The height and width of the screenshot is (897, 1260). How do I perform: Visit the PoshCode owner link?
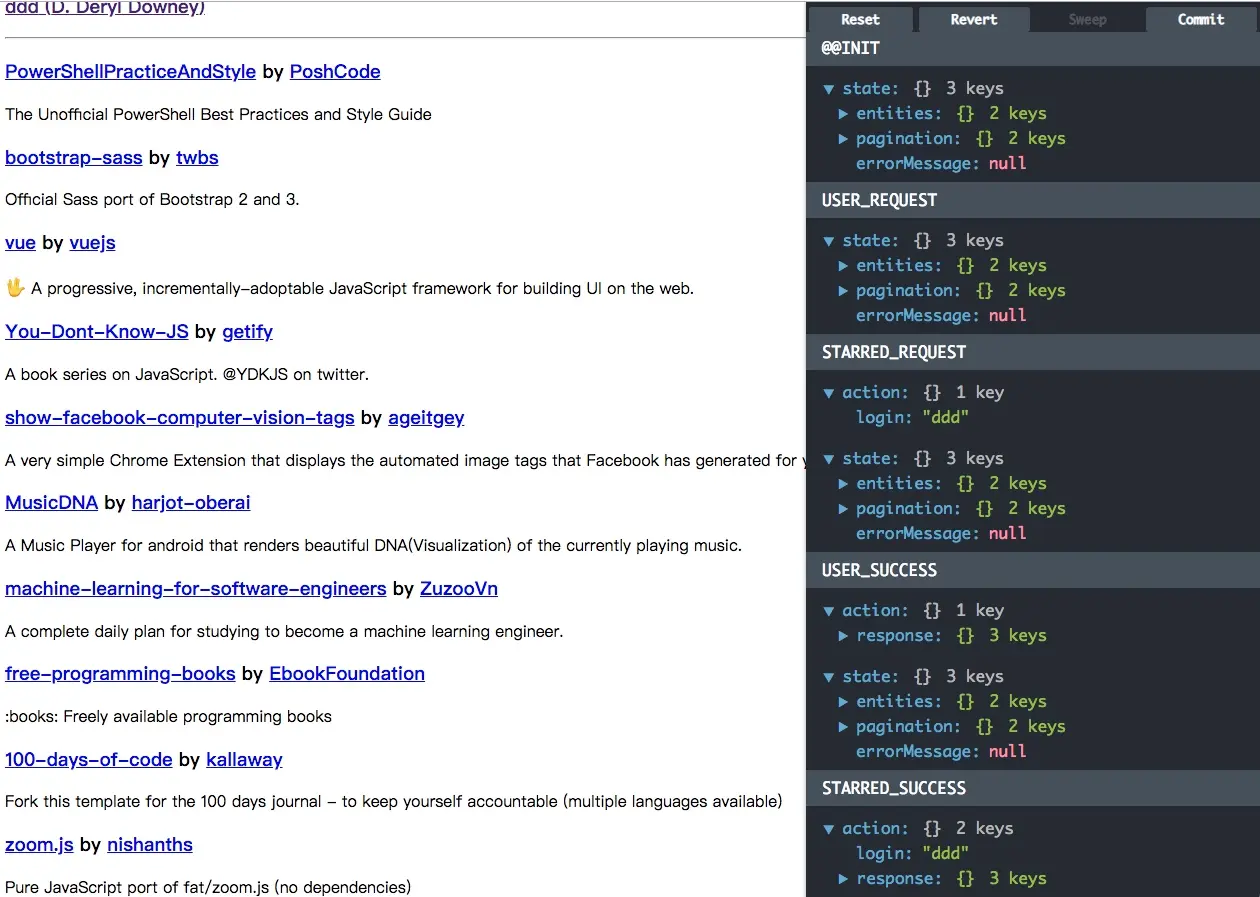[335, 72]
